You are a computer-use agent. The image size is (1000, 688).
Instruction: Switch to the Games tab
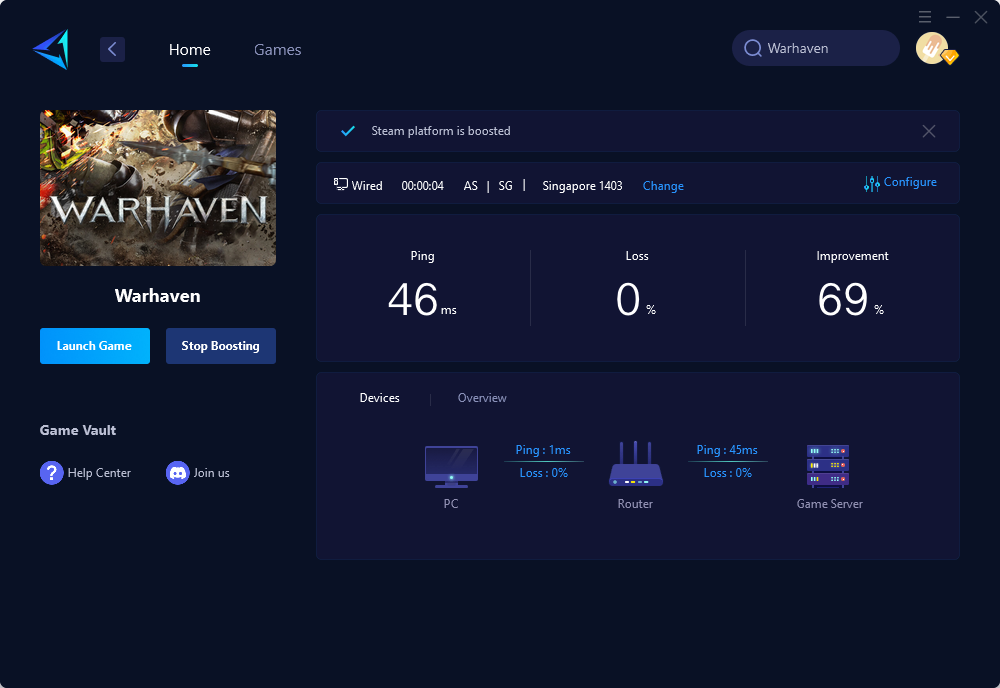click(277, 50)
